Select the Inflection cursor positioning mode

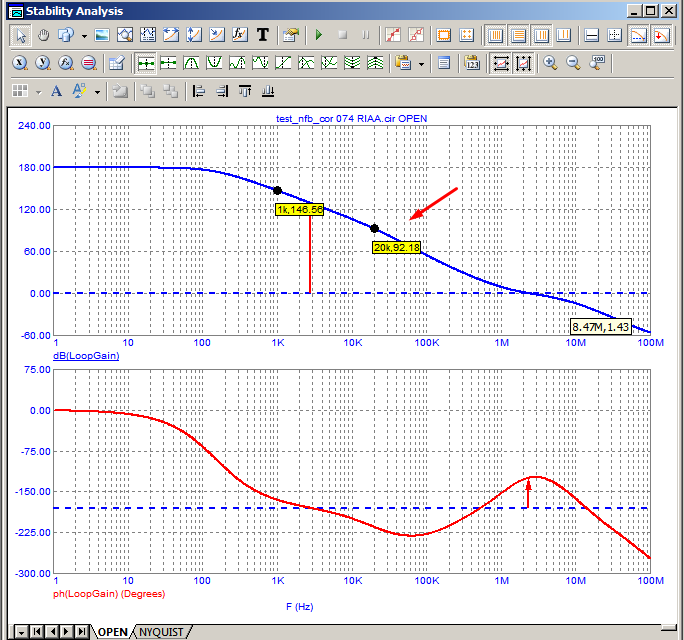click(x=283, y=63)
